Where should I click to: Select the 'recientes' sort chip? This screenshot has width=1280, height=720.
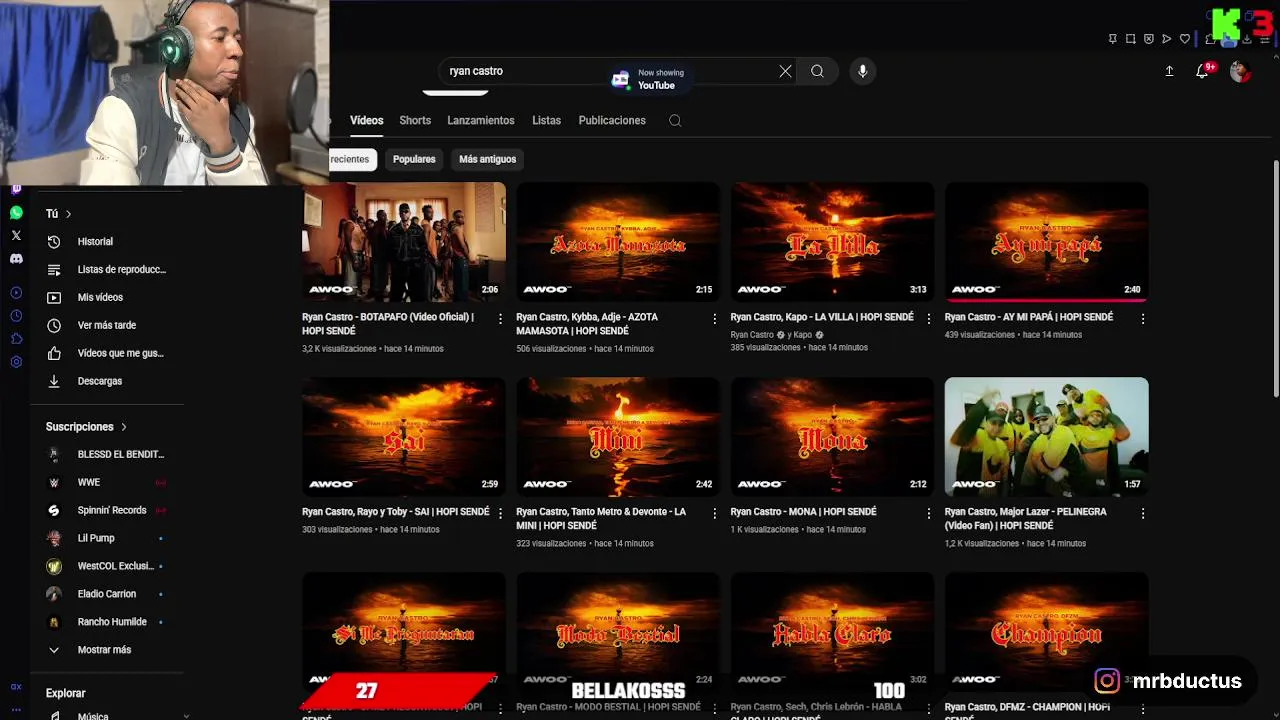tap(351, 159)
